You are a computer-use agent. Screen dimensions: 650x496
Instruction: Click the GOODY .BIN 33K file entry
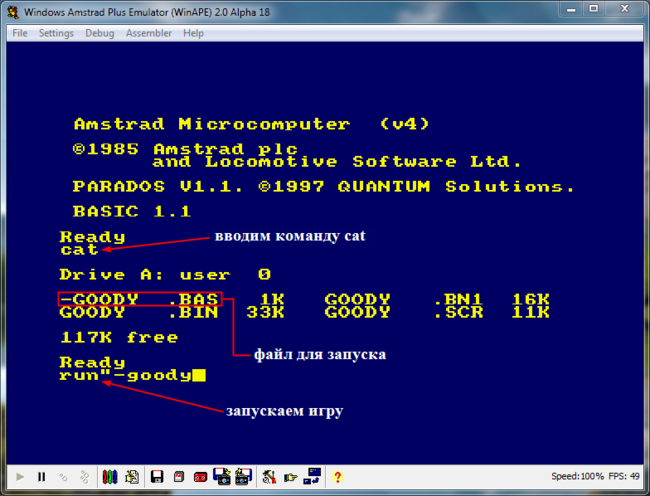pos(172,312)
